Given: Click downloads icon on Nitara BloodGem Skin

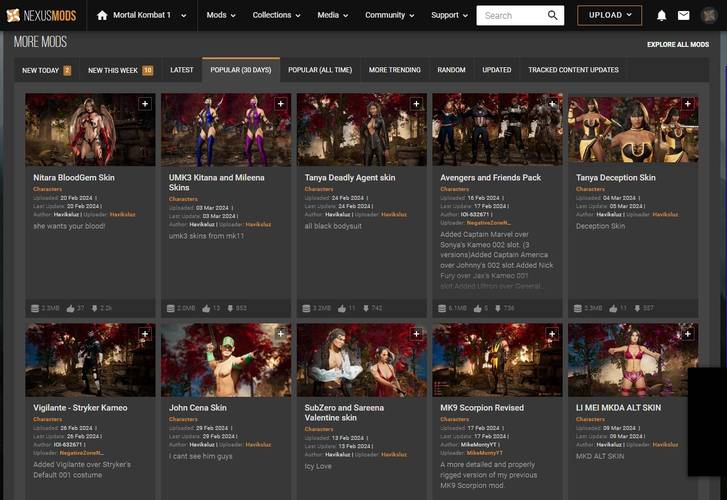Looking at the screenshot, I should pos(95,308).
